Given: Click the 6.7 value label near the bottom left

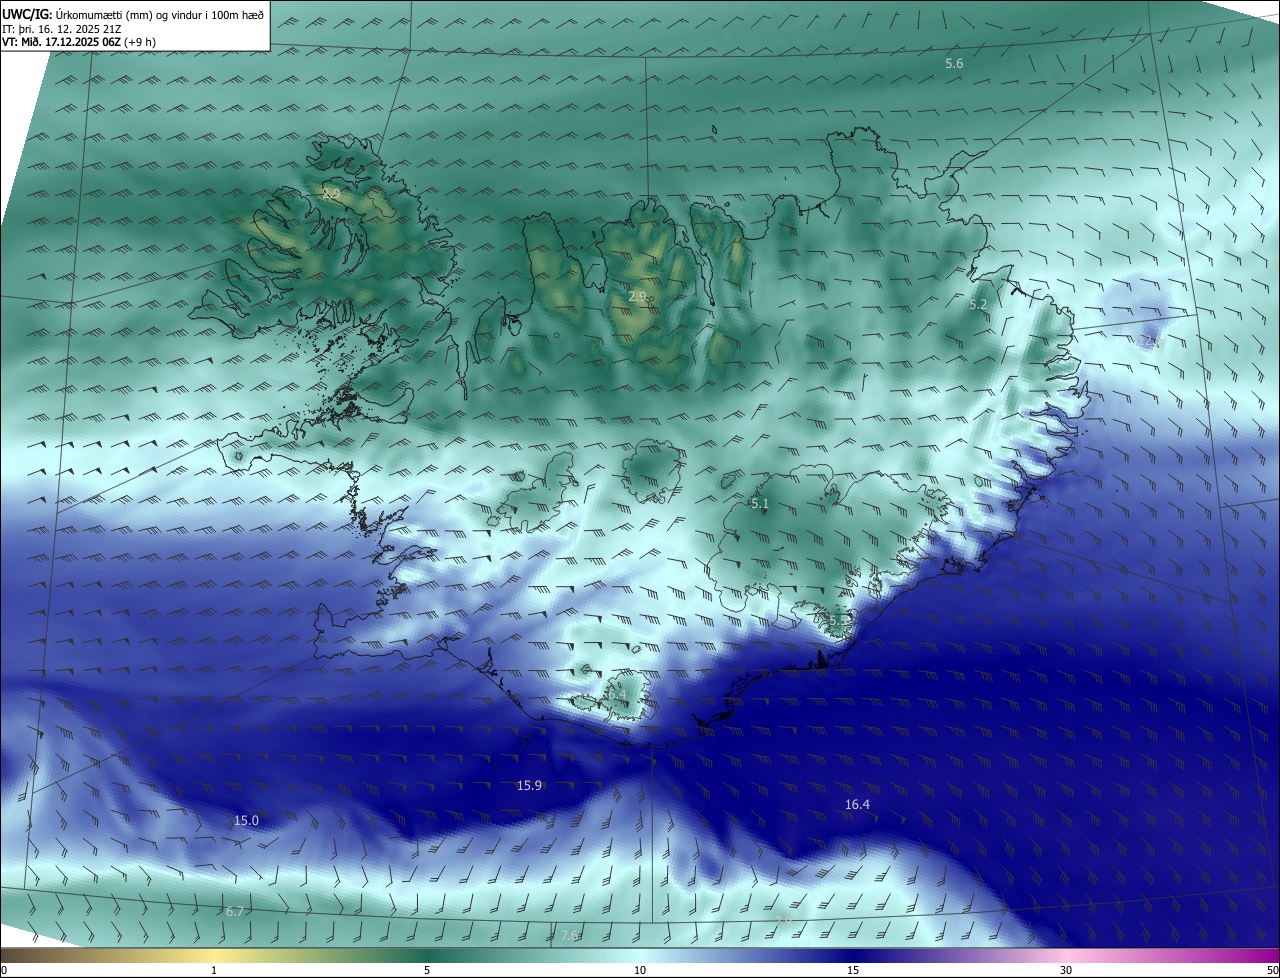Looking at the screenshot, I should coord(235,912).
